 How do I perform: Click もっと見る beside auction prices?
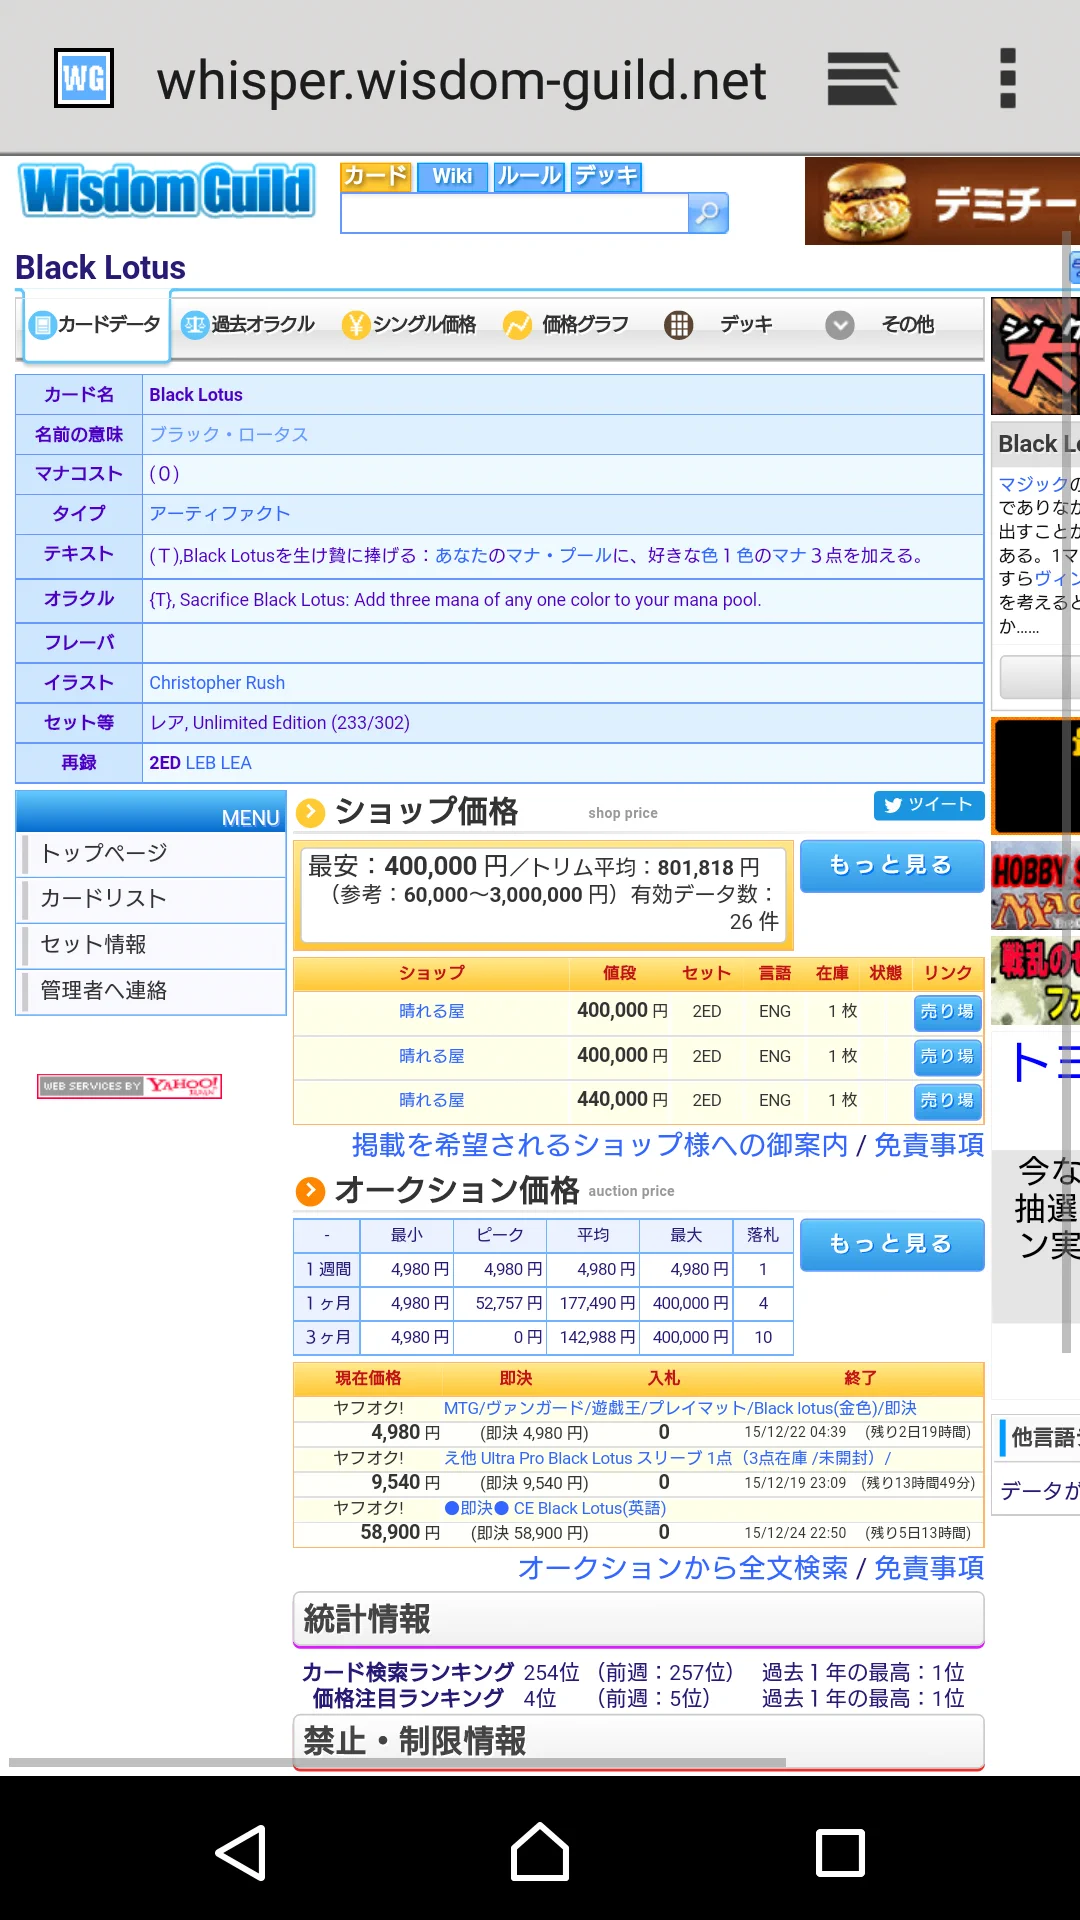click(892, 1245)
